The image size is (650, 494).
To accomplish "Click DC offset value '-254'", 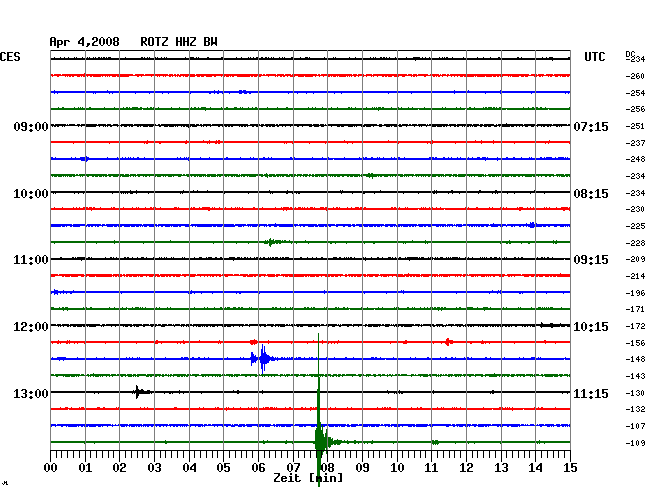I will (635, 93).
